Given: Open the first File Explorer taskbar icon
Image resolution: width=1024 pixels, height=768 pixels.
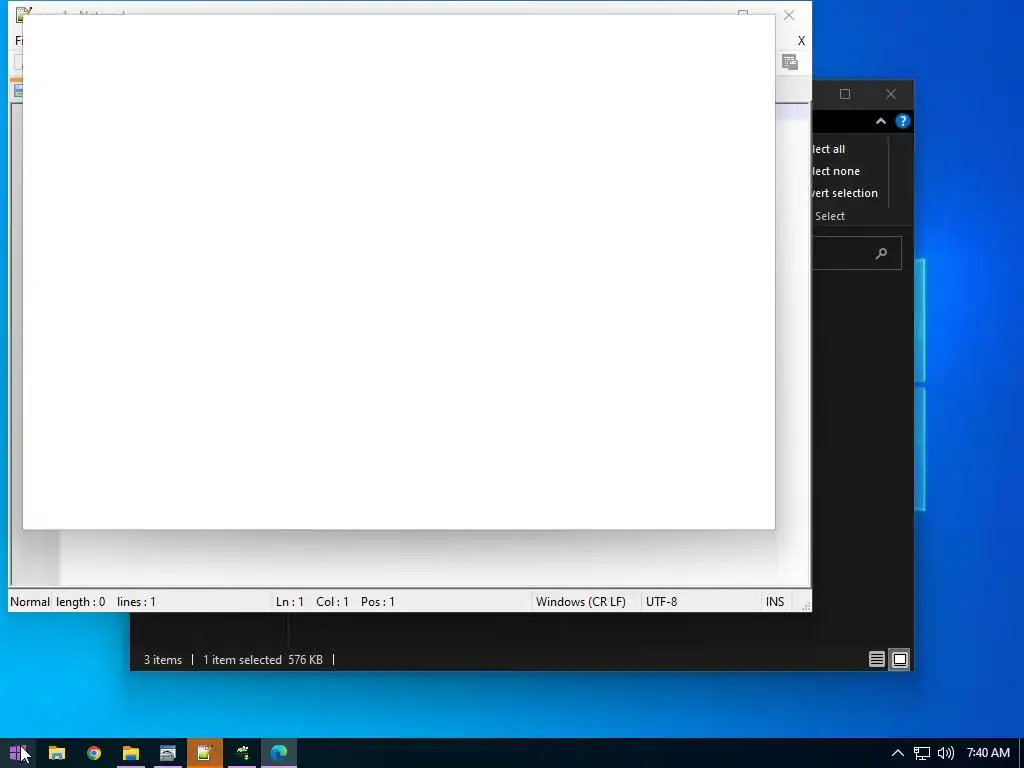Looking at the screenshot, I should (57, 753).
